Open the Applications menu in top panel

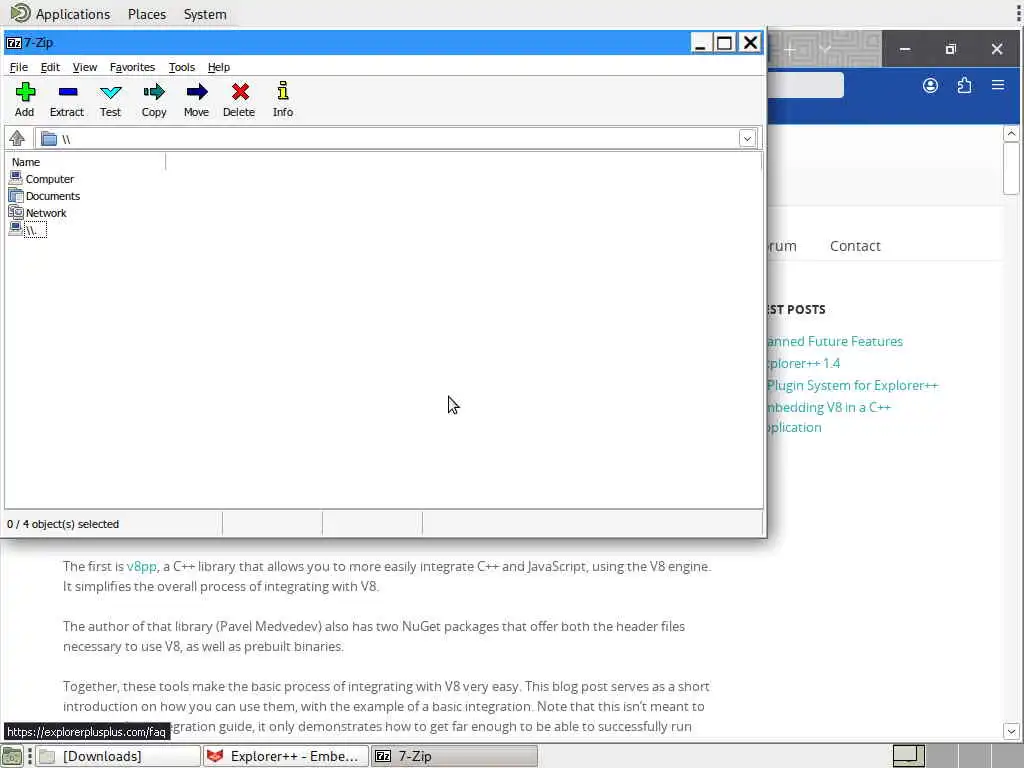[x=73, y=14]
